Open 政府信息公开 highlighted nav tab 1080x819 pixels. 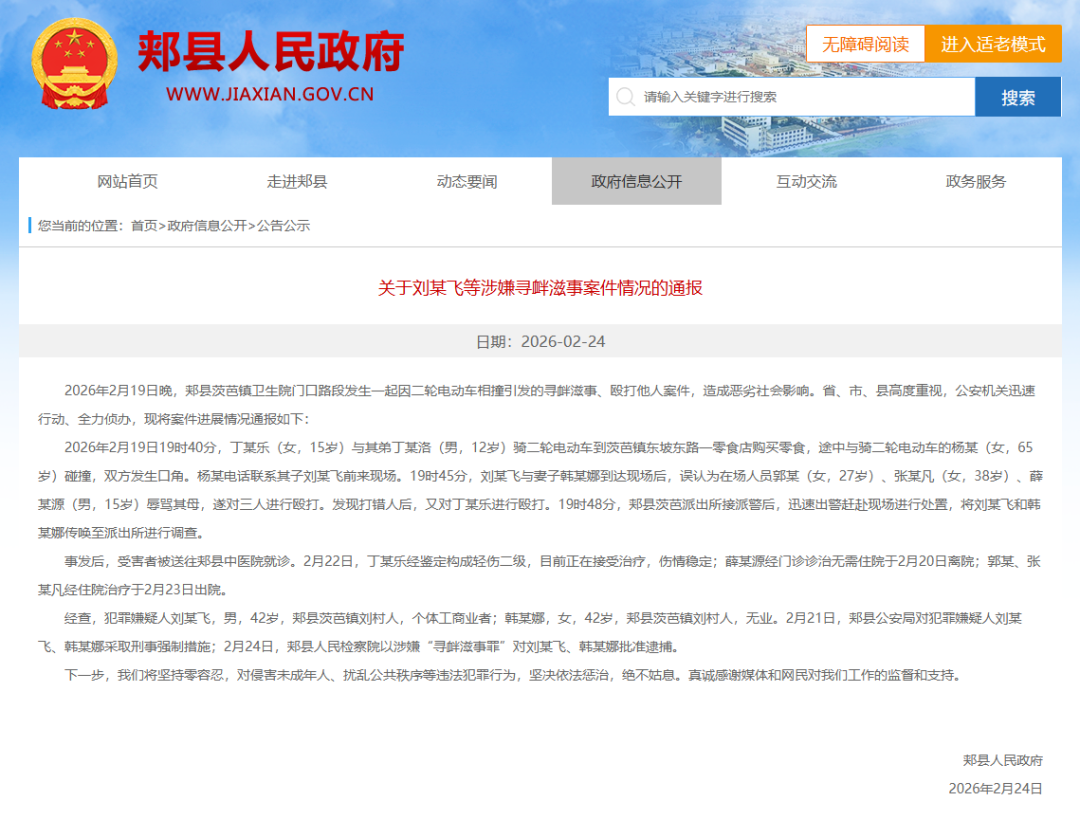[636, 181]
